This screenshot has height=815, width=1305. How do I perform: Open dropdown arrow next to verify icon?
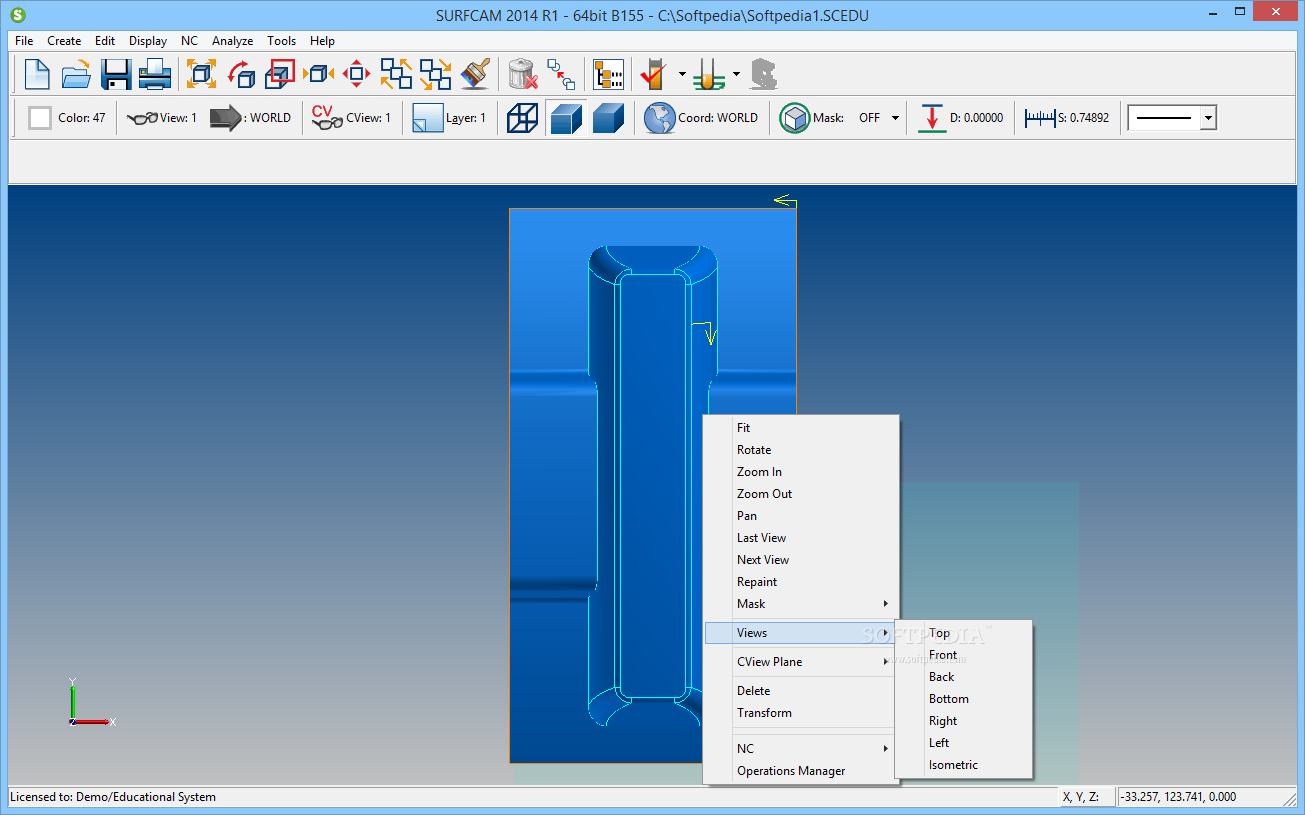682,74
